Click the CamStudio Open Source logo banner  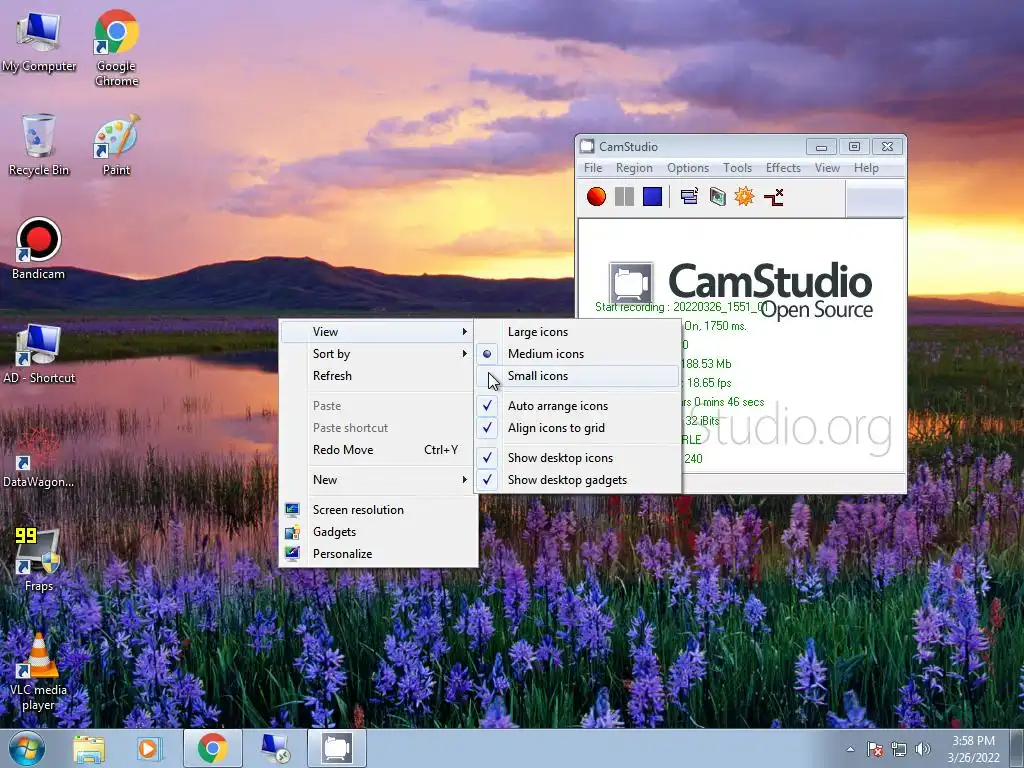(741, 289)
